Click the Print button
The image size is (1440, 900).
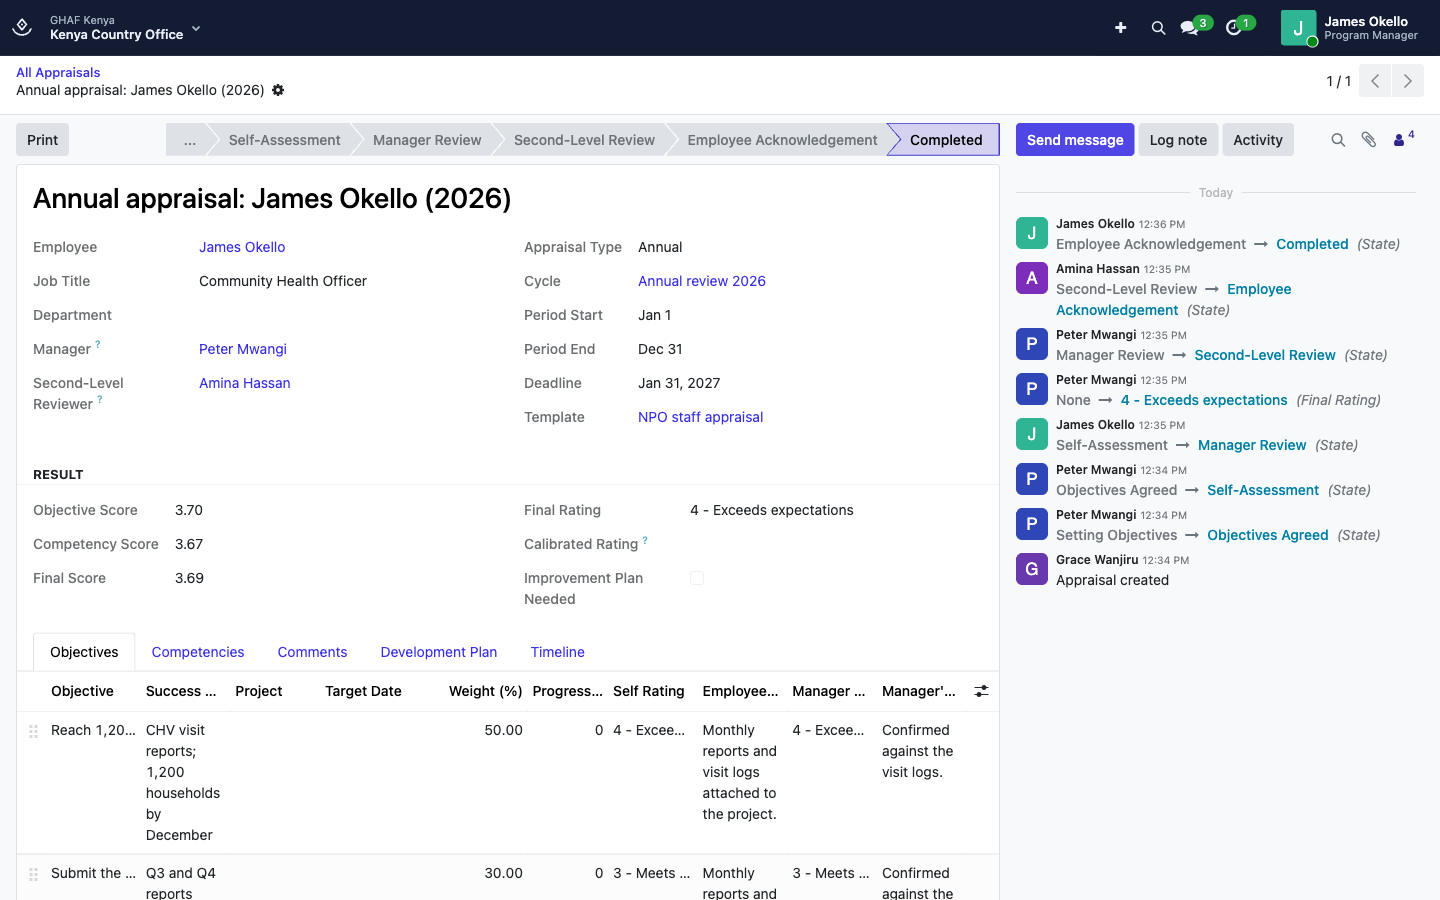pyautogui.click(x=42, y=140)
